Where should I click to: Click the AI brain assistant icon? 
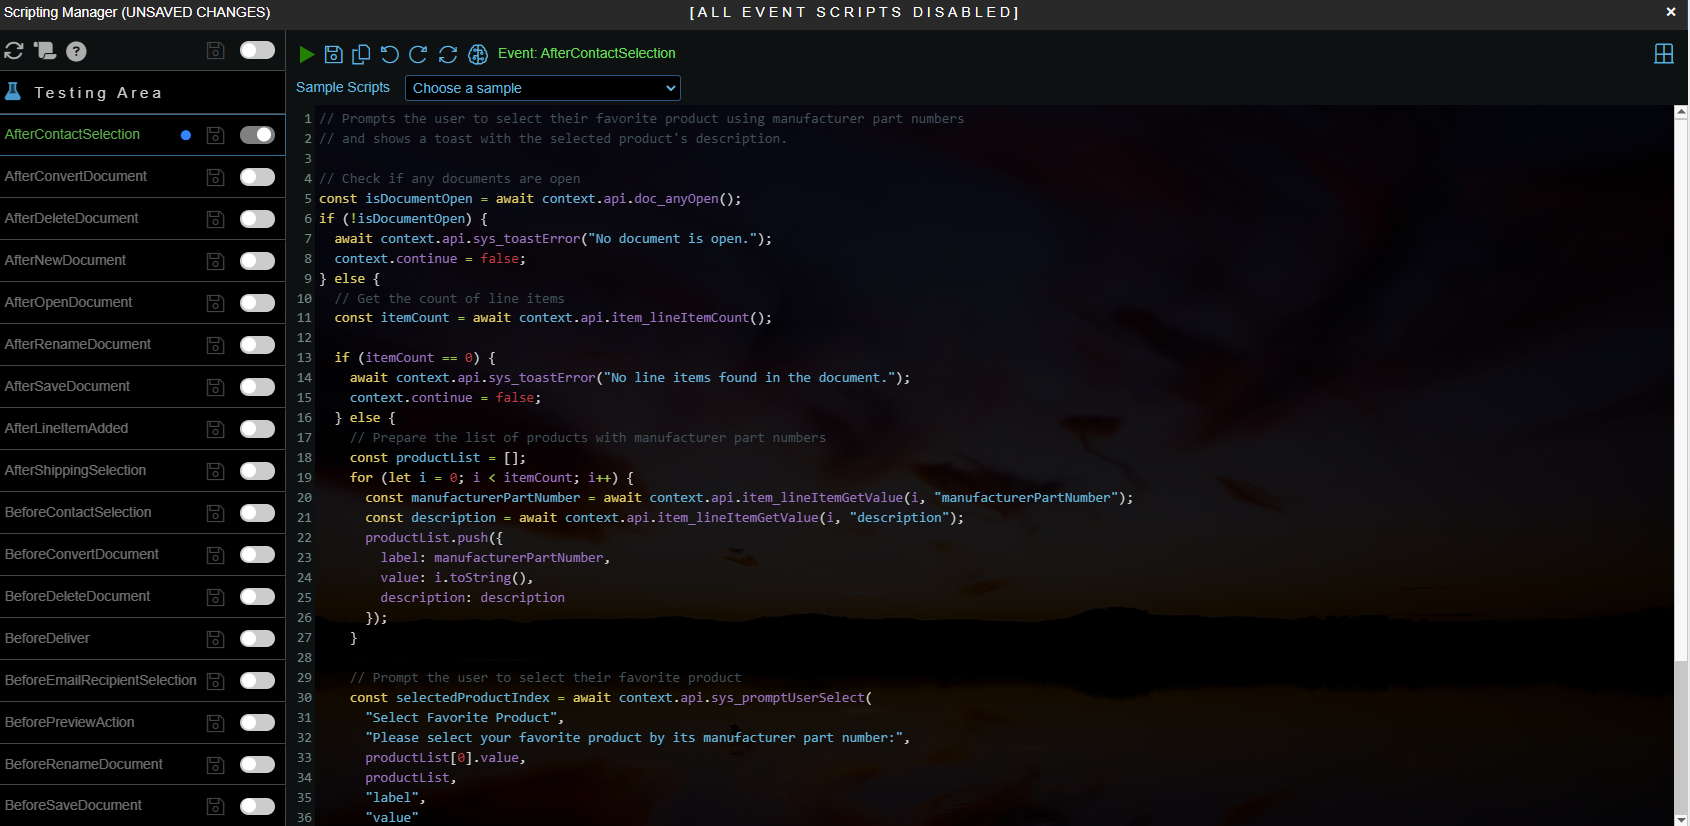click(478, 54)
